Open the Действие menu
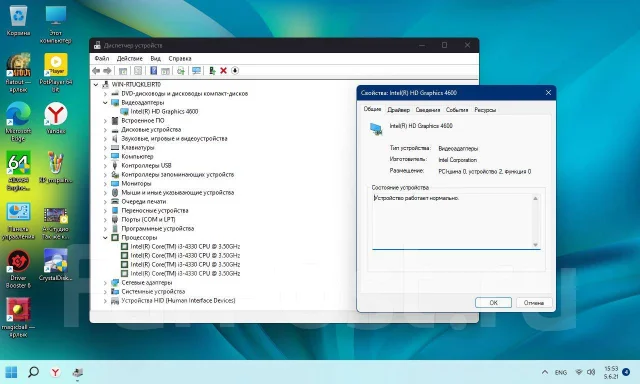Viewport: 640px width, 384px height. (129, 58)
